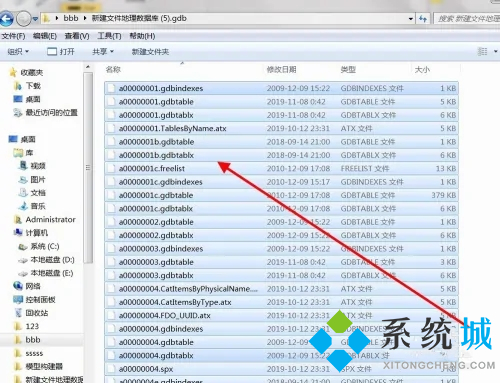
Task: Click the 打开 toolbar button
Action: [61, 52]
